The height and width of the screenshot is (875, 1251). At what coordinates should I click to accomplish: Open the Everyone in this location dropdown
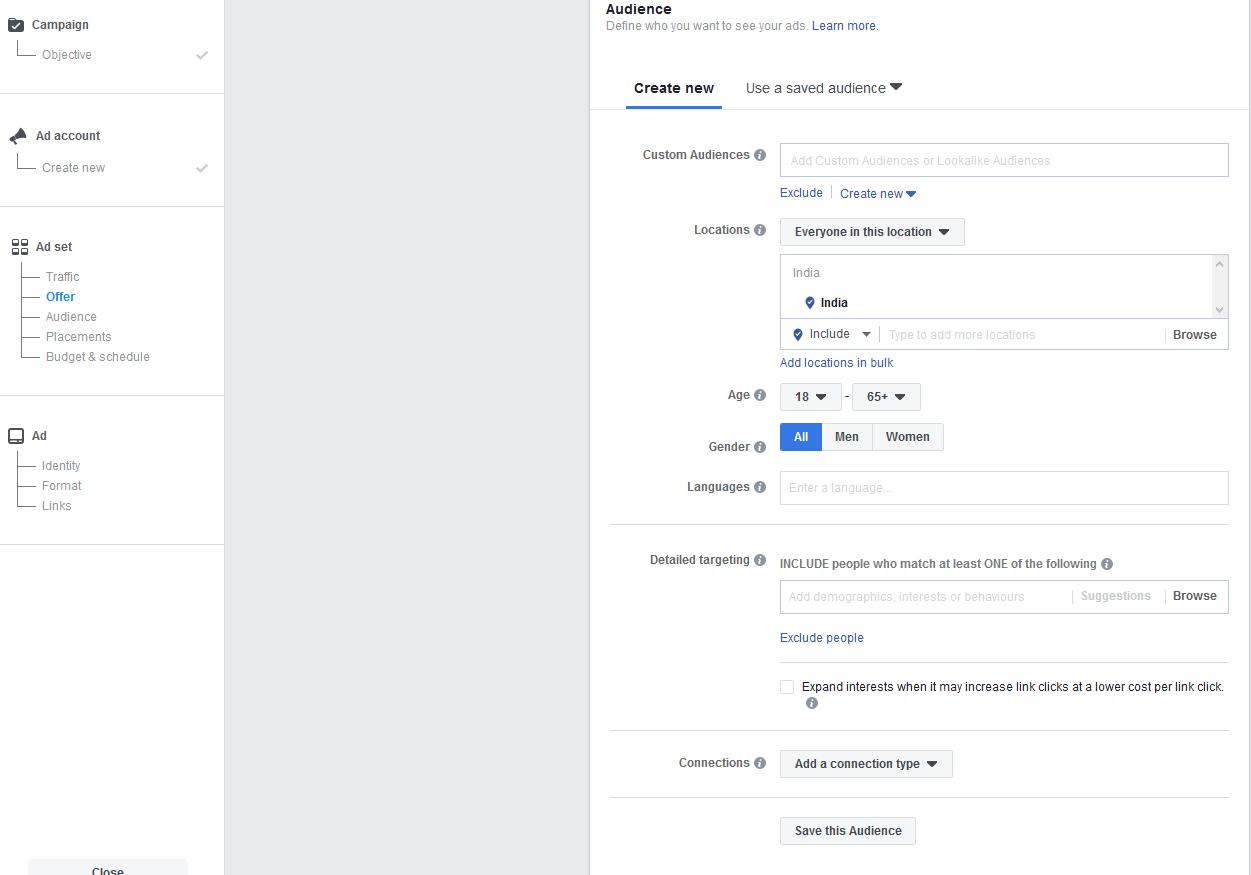pos(871,231)
